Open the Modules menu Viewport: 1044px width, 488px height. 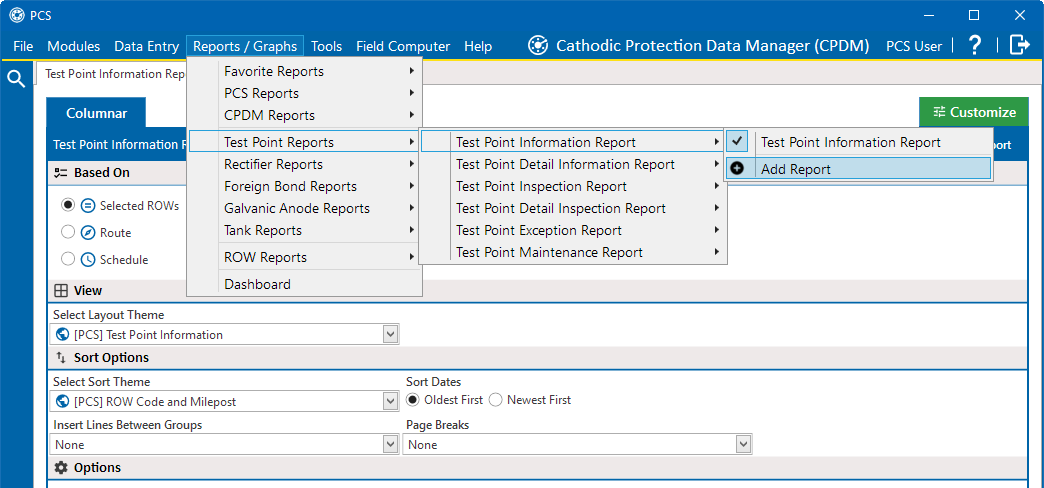coord(74,46)
